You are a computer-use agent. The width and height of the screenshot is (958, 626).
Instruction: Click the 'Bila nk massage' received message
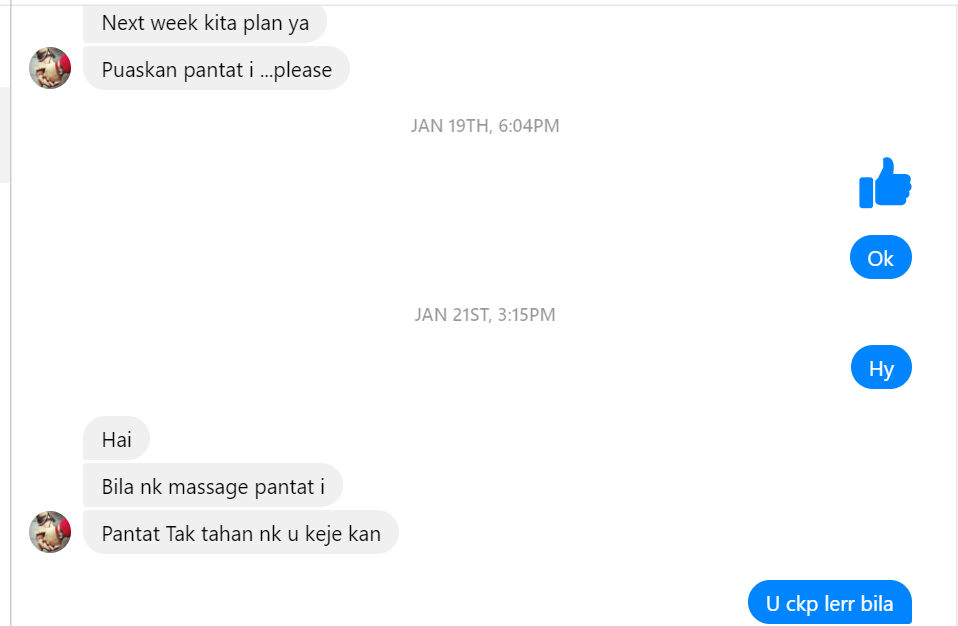point(213,486)
